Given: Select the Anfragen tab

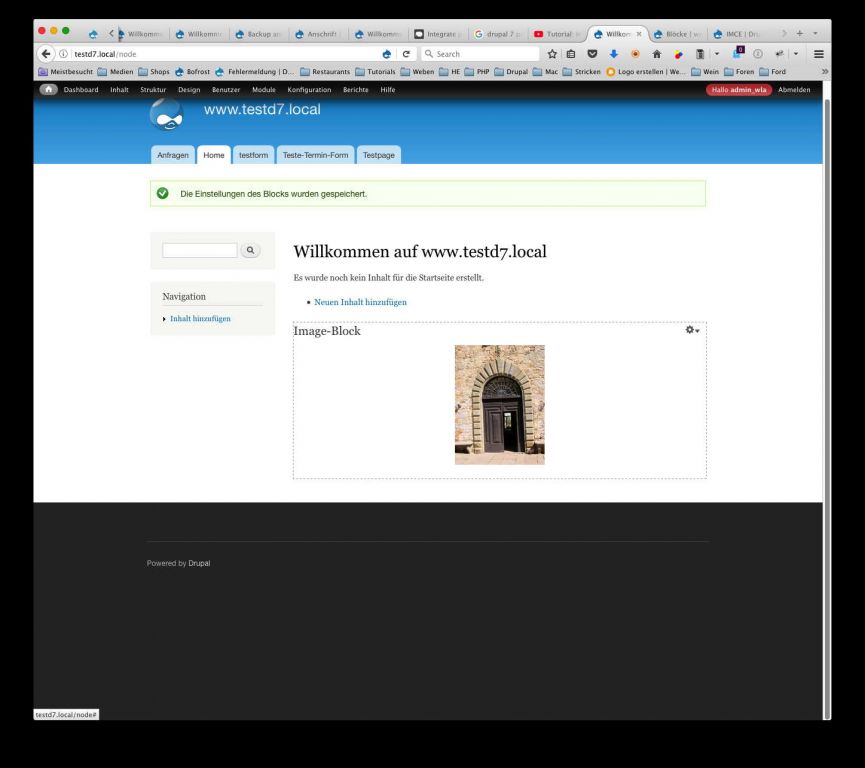Looking at the screenshot, I should pos(172,155).
